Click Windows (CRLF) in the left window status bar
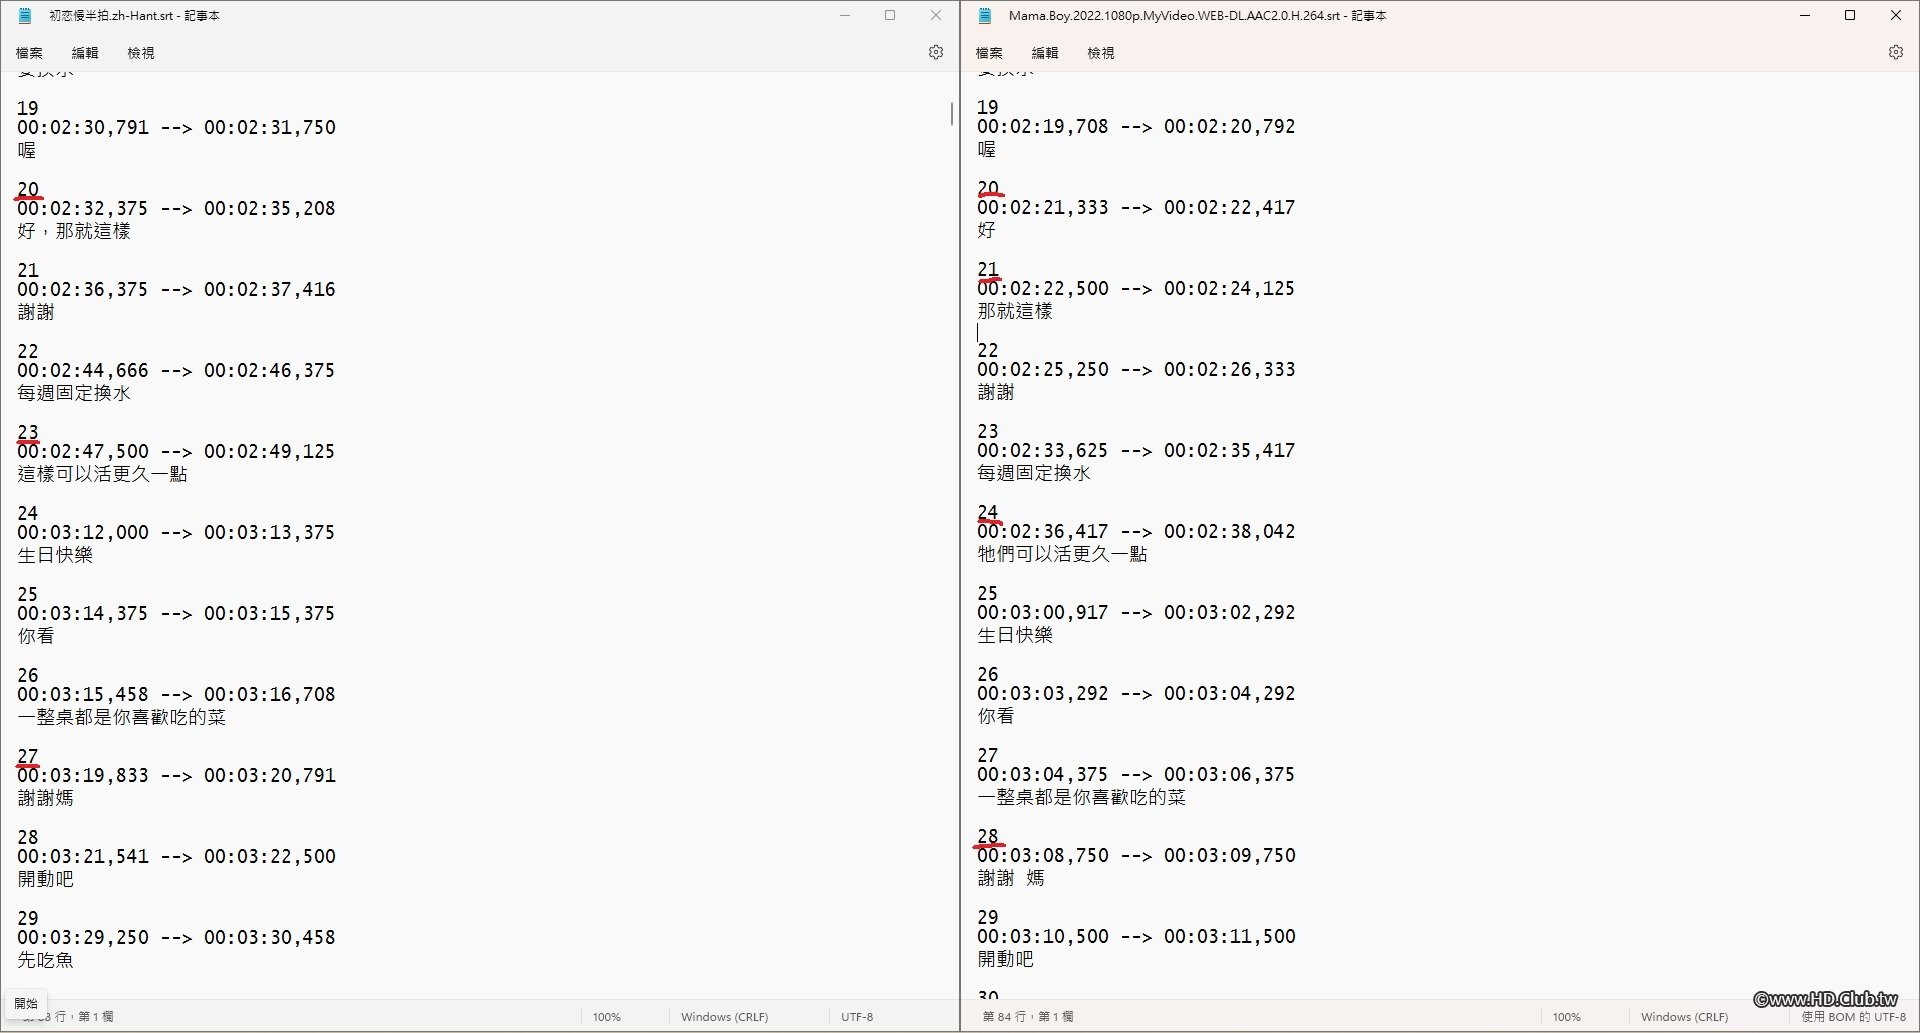The width and height of the screenshot is (1920, 1033). [725, 1017]
